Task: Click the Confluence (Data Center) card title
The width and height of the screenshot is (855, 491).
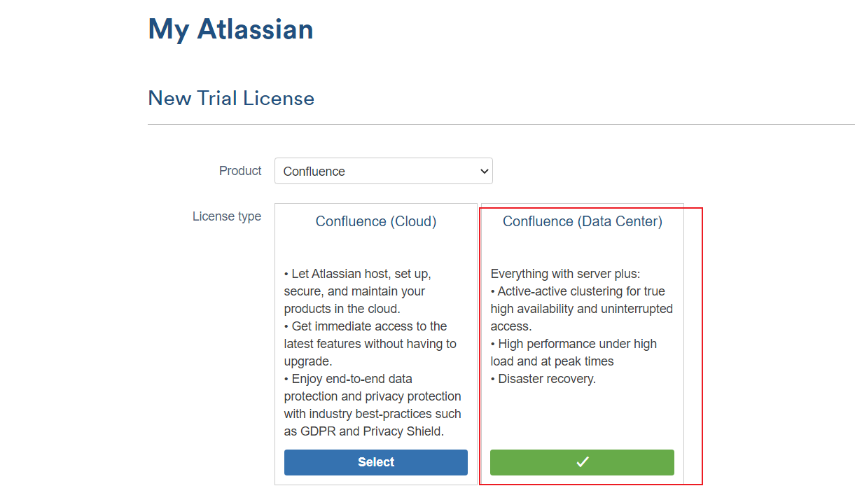Action: [582, 221]
